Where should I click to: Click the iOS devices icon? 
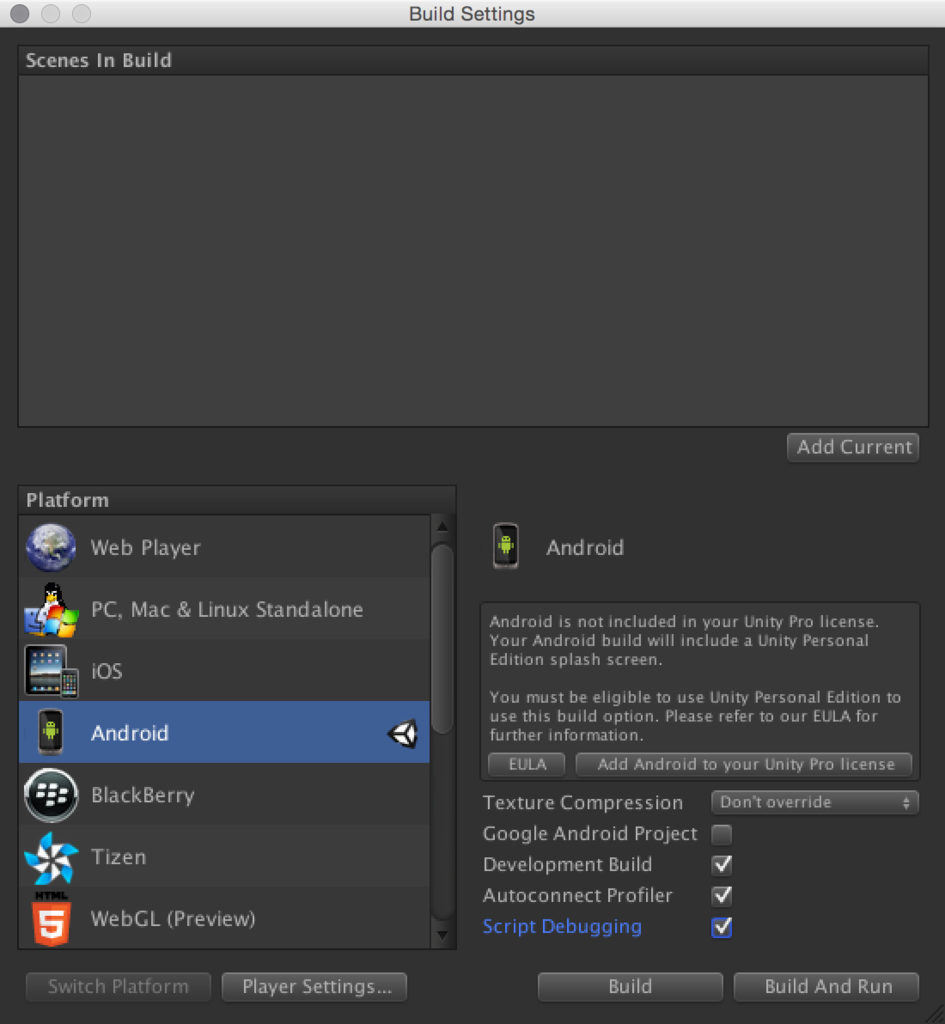[x=51, y=671]
